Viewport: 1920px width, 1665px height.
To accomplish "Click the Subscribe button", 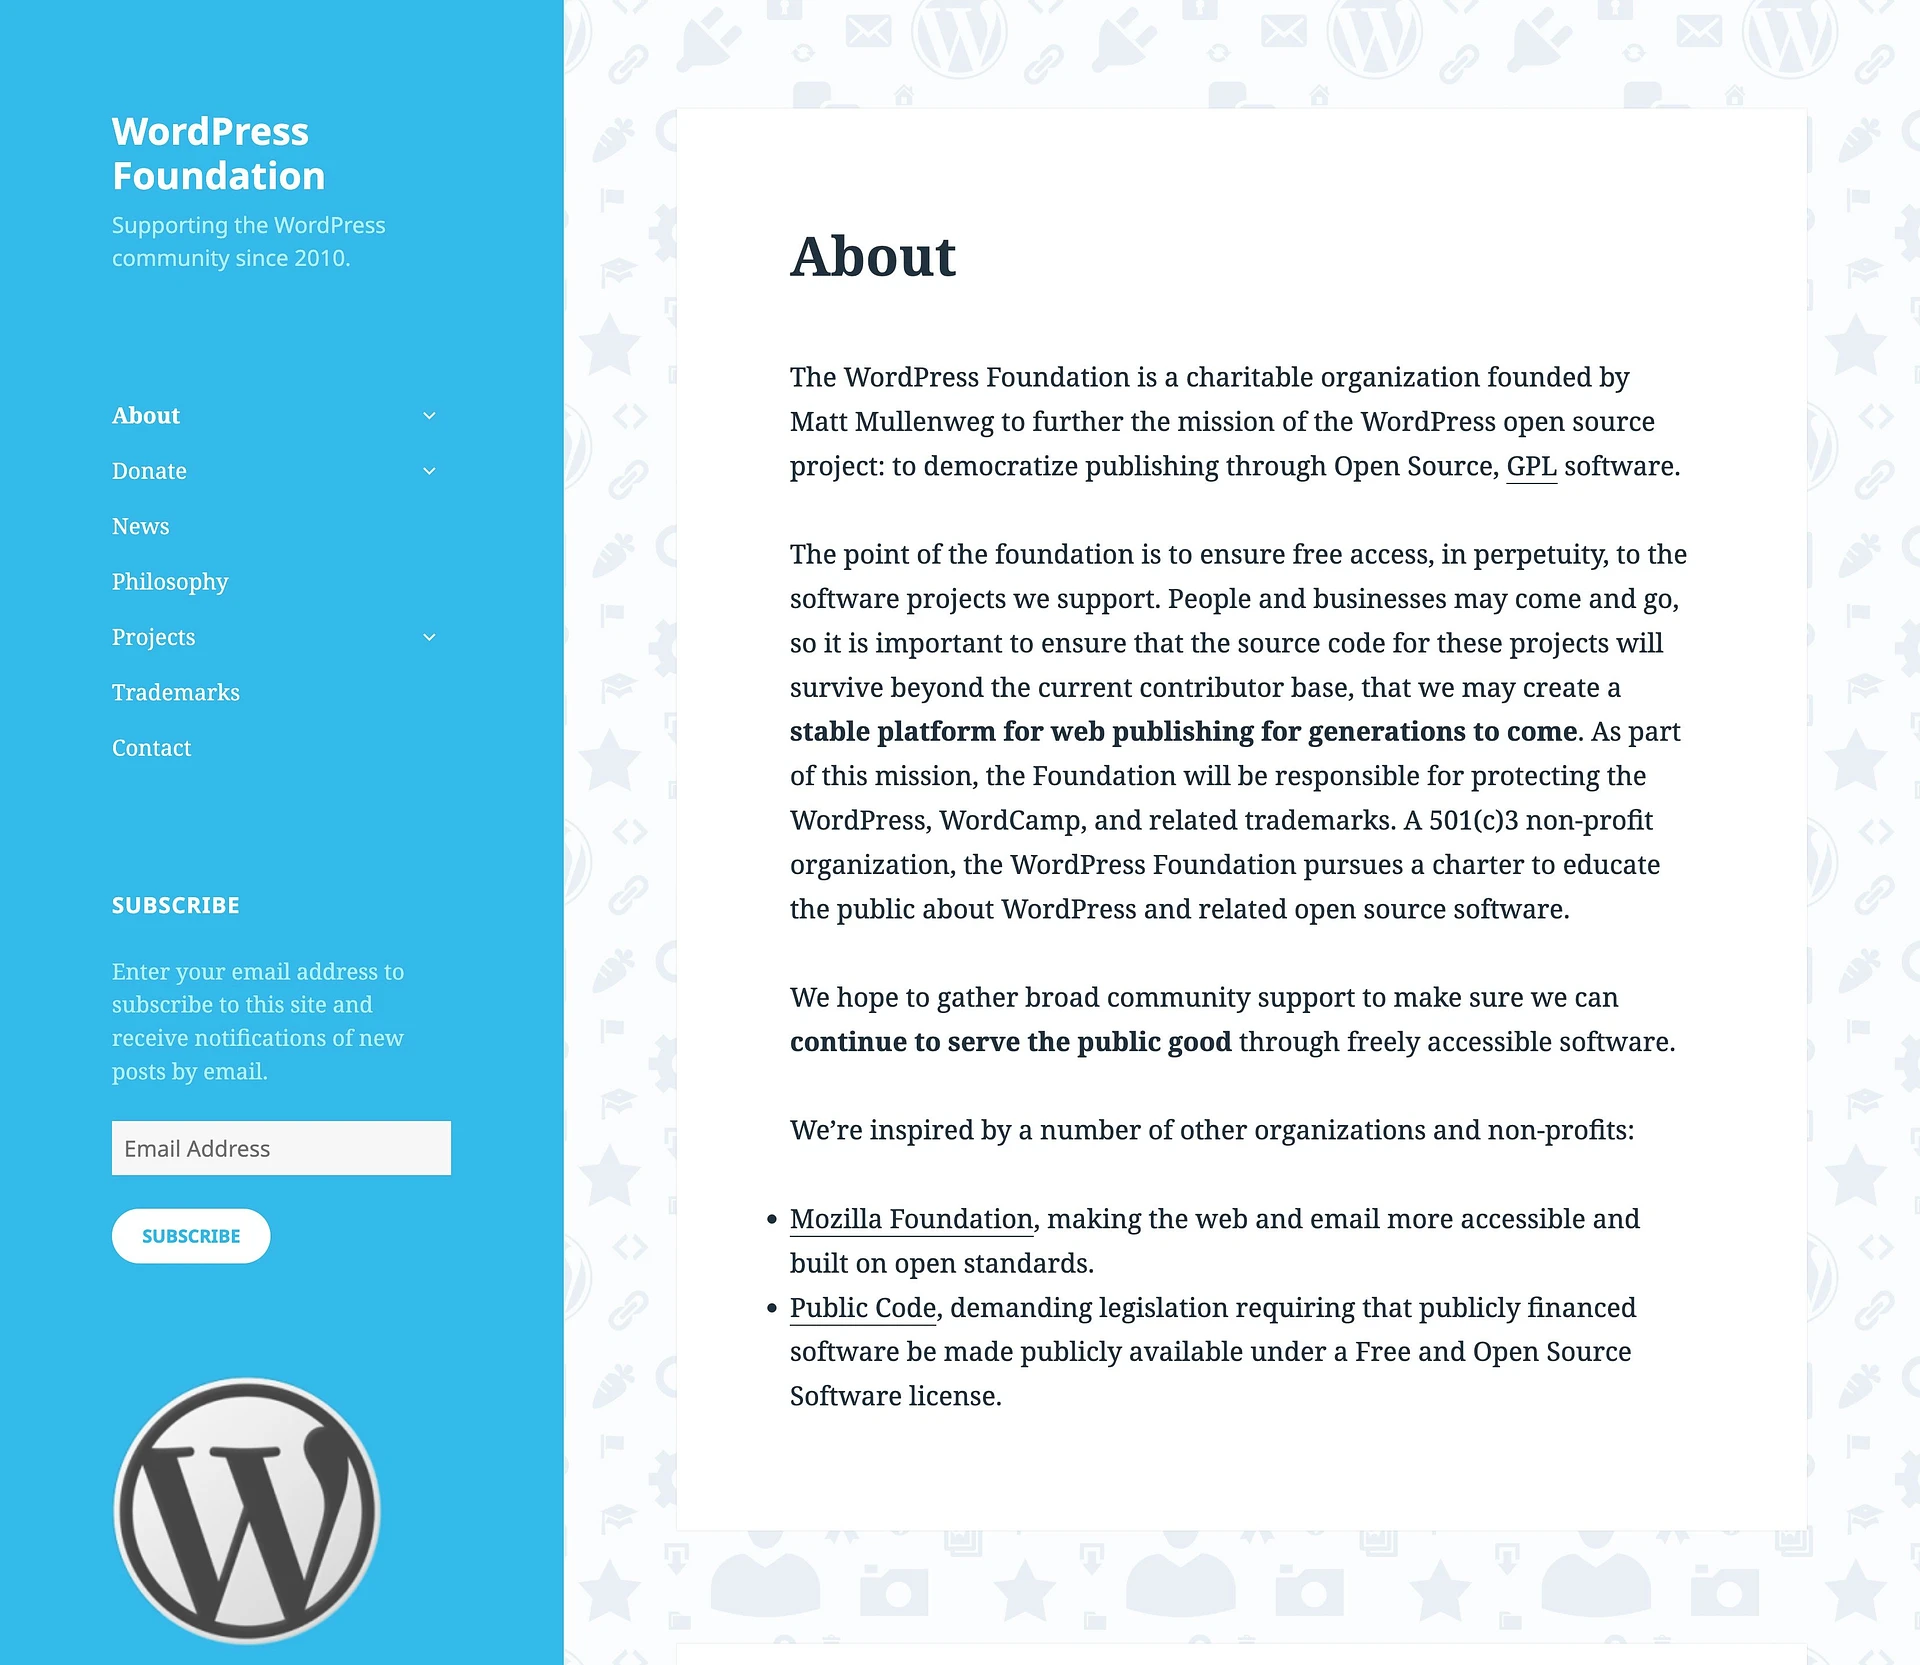I will click(189, 1236).
